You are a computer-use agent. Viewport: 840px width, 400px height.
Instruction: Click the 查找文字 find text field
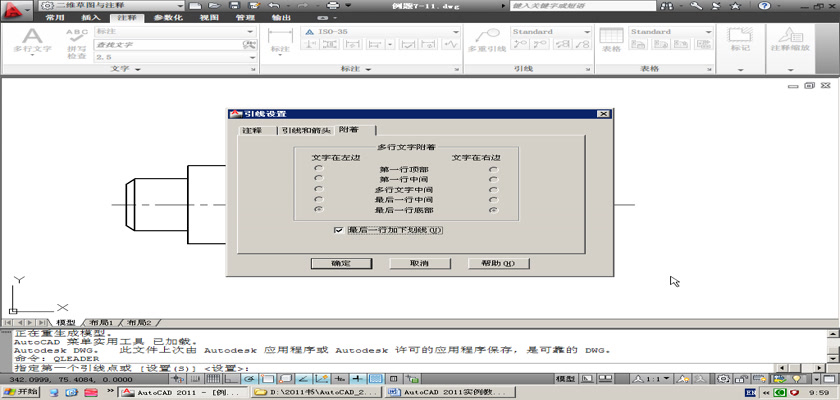tap(169, 44)
